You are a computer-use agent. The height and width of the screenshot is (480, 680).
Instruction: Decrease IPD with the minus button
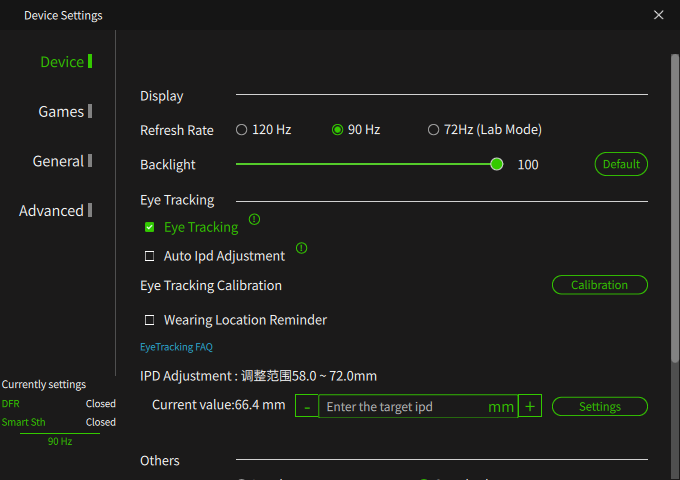click(307, 406)
